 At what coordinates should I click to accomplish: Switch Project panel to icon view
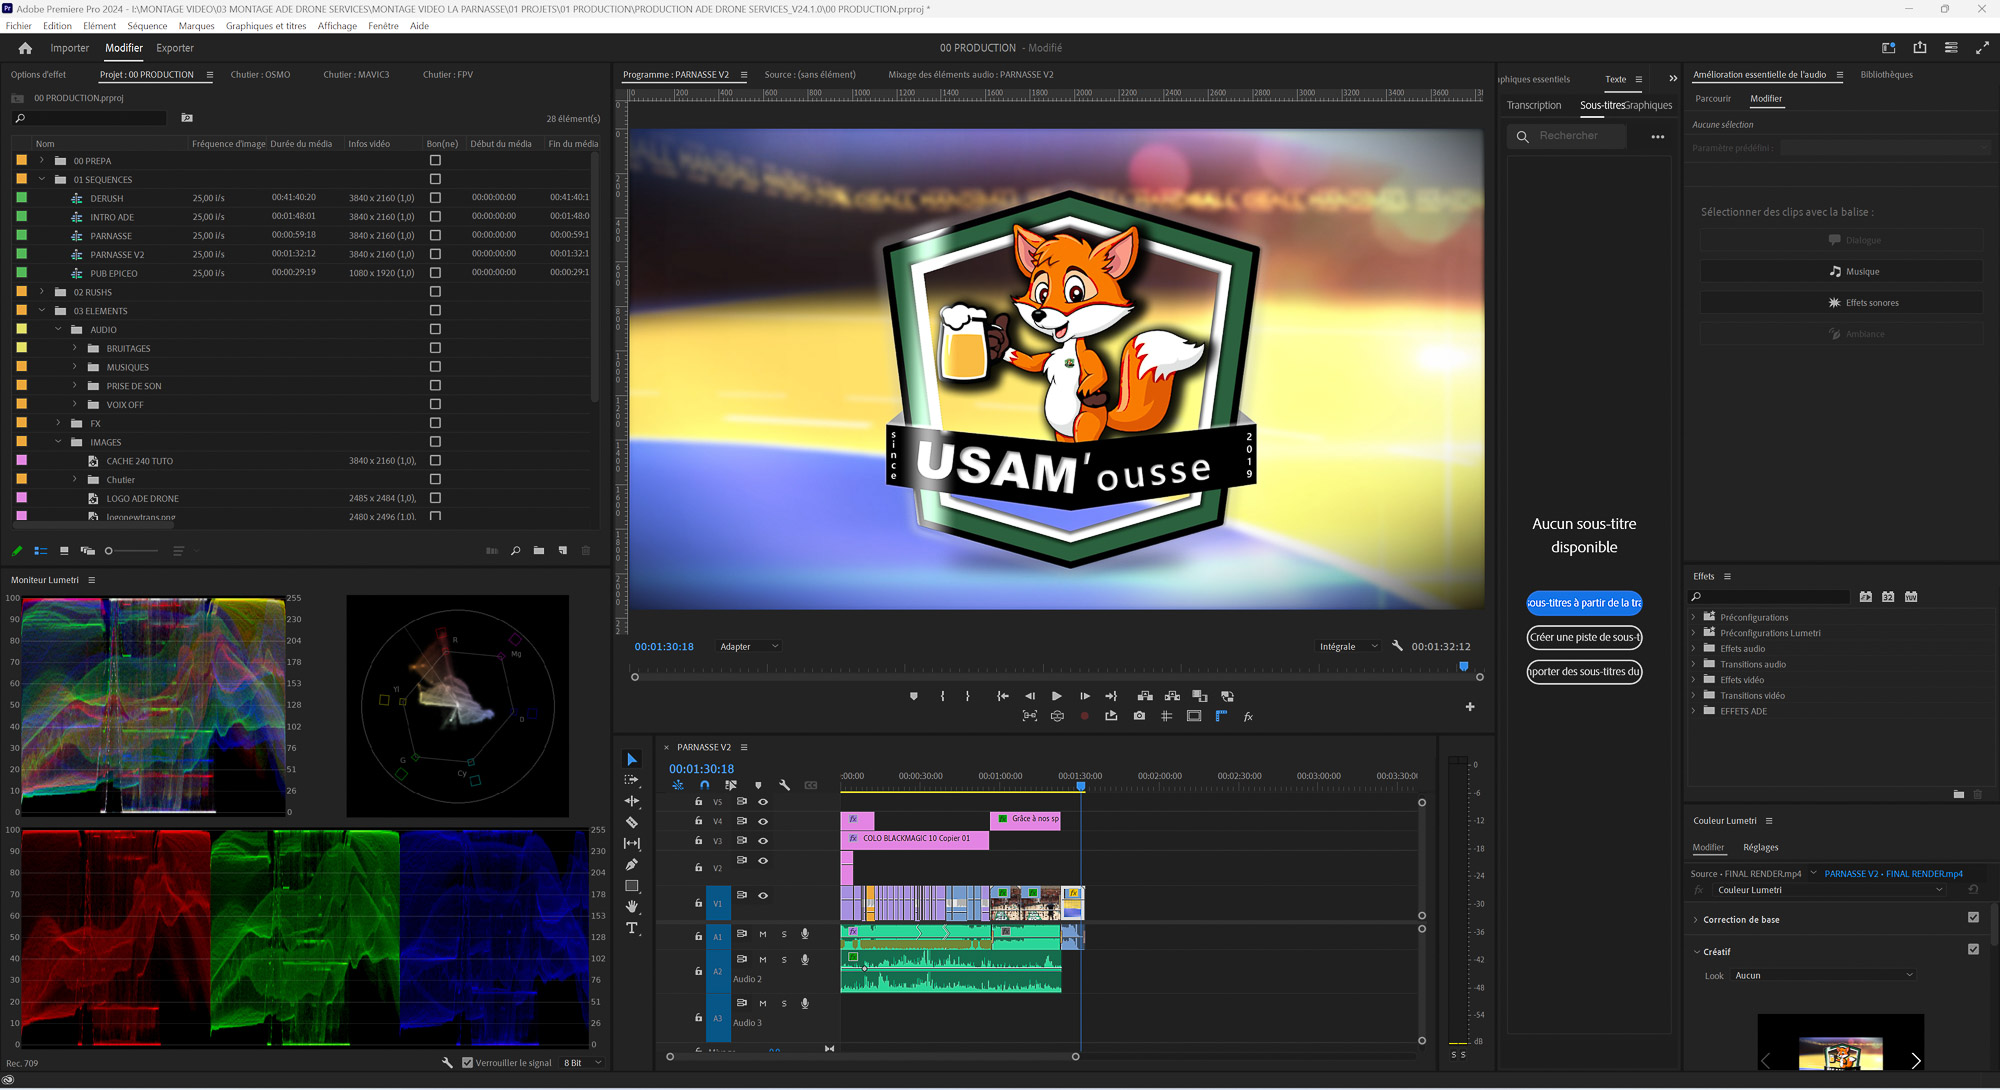click(x=64, y=551)
